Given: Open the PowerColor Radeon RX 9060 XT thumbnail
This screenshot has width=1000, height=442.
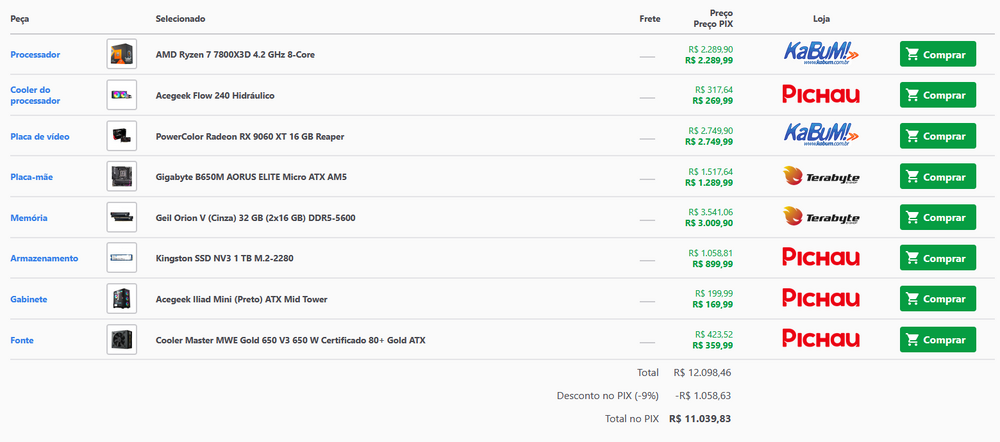Looking at the screenshot, I should (x=121, y=136).
